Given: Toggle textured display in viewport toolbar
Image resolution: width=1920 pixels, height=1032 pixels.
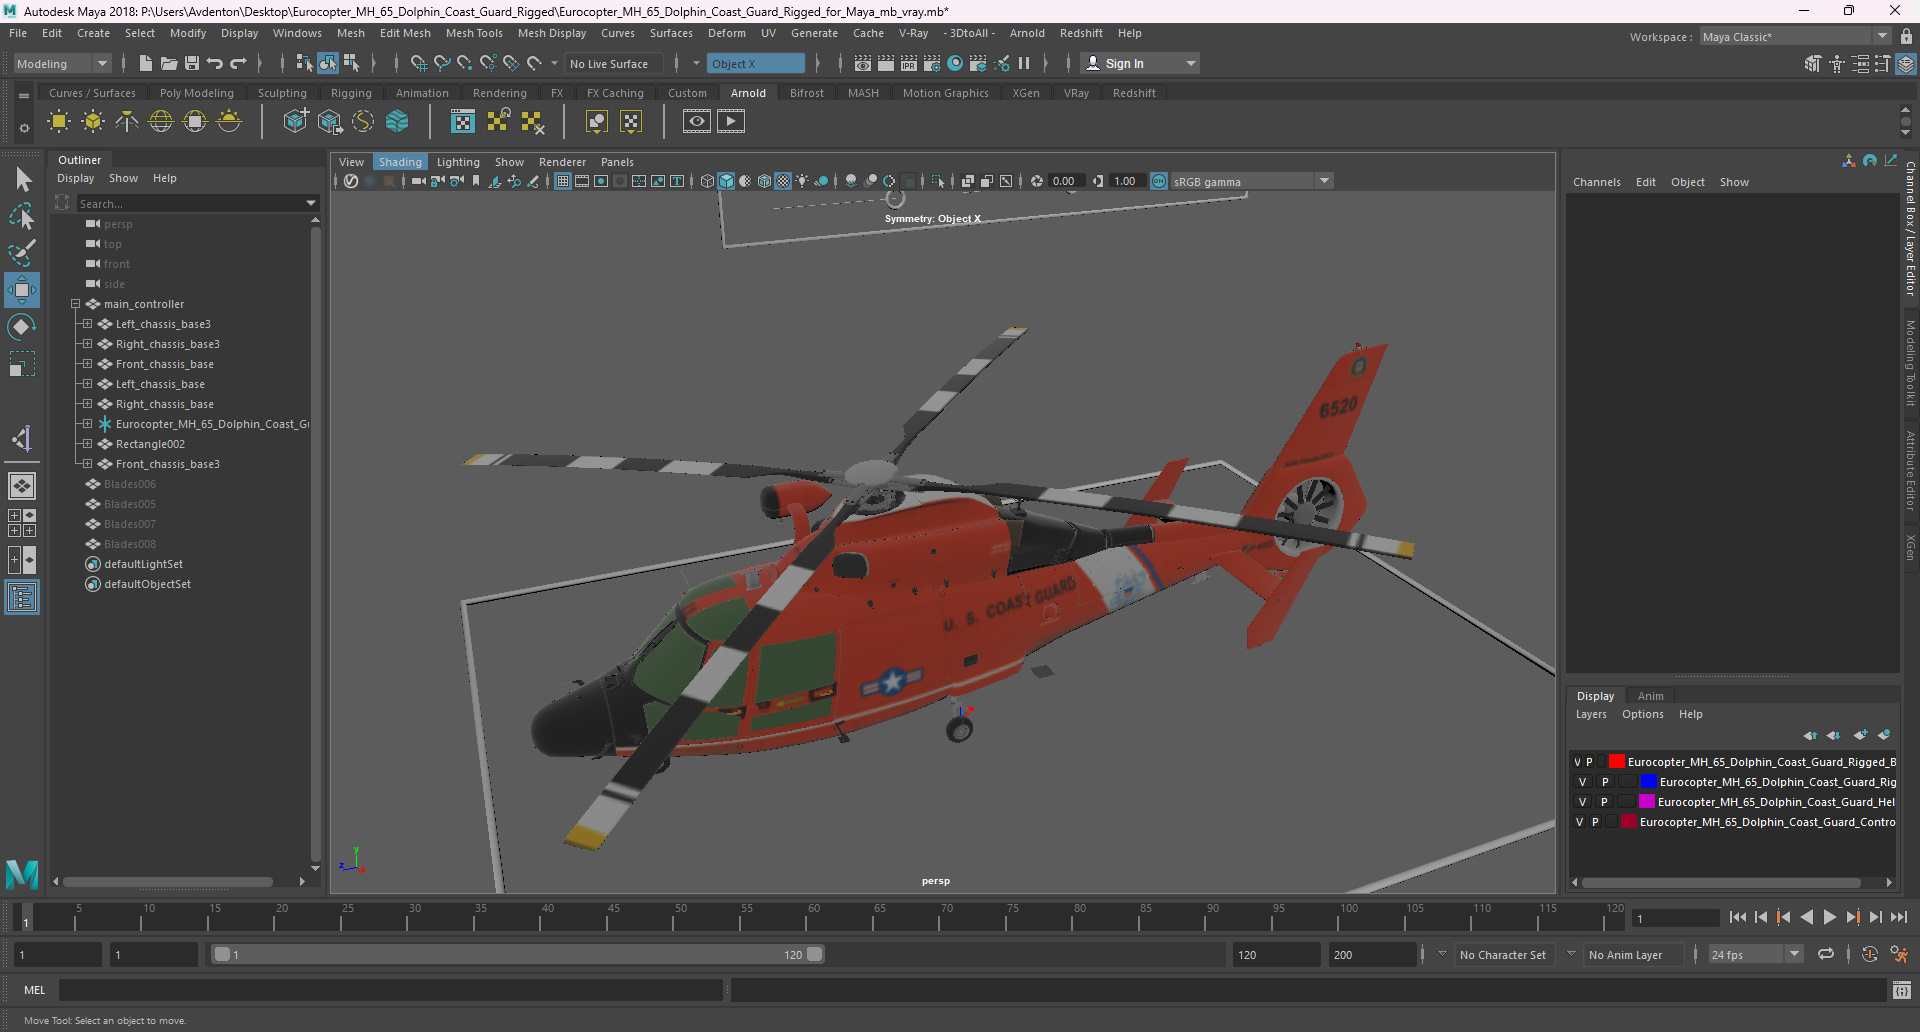Looking at the screenshot, I should click(783, 181).
